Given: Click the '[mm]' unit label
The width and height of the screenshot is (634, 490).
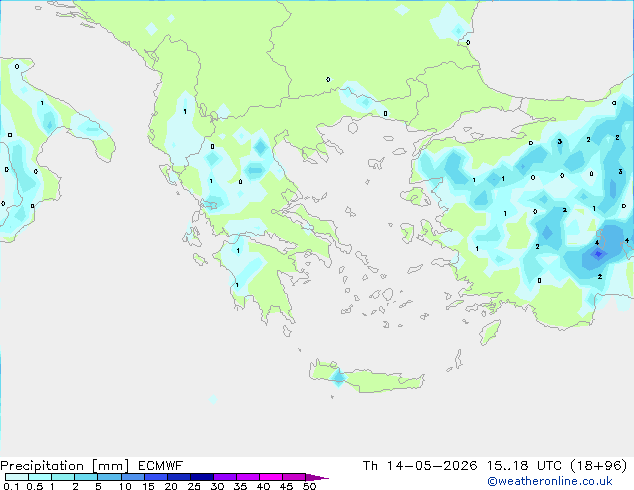Looking at the screenshot, I should [110, 466].
